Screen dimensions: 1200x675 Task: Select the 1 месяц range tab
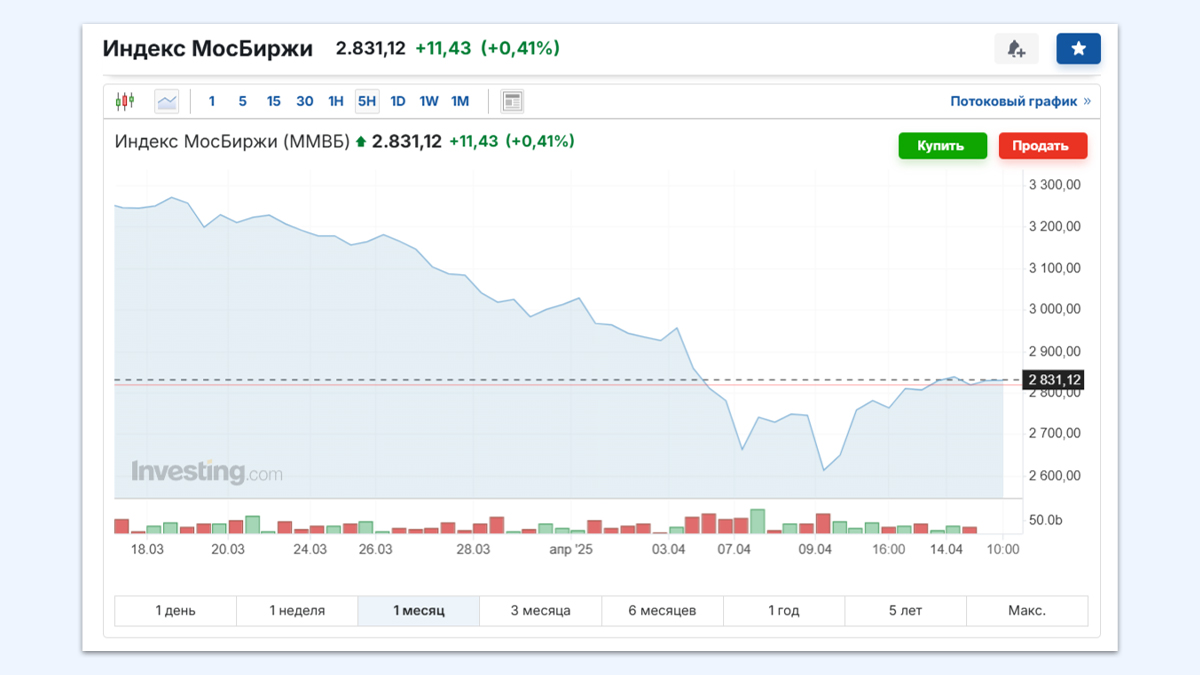point(418,611)
